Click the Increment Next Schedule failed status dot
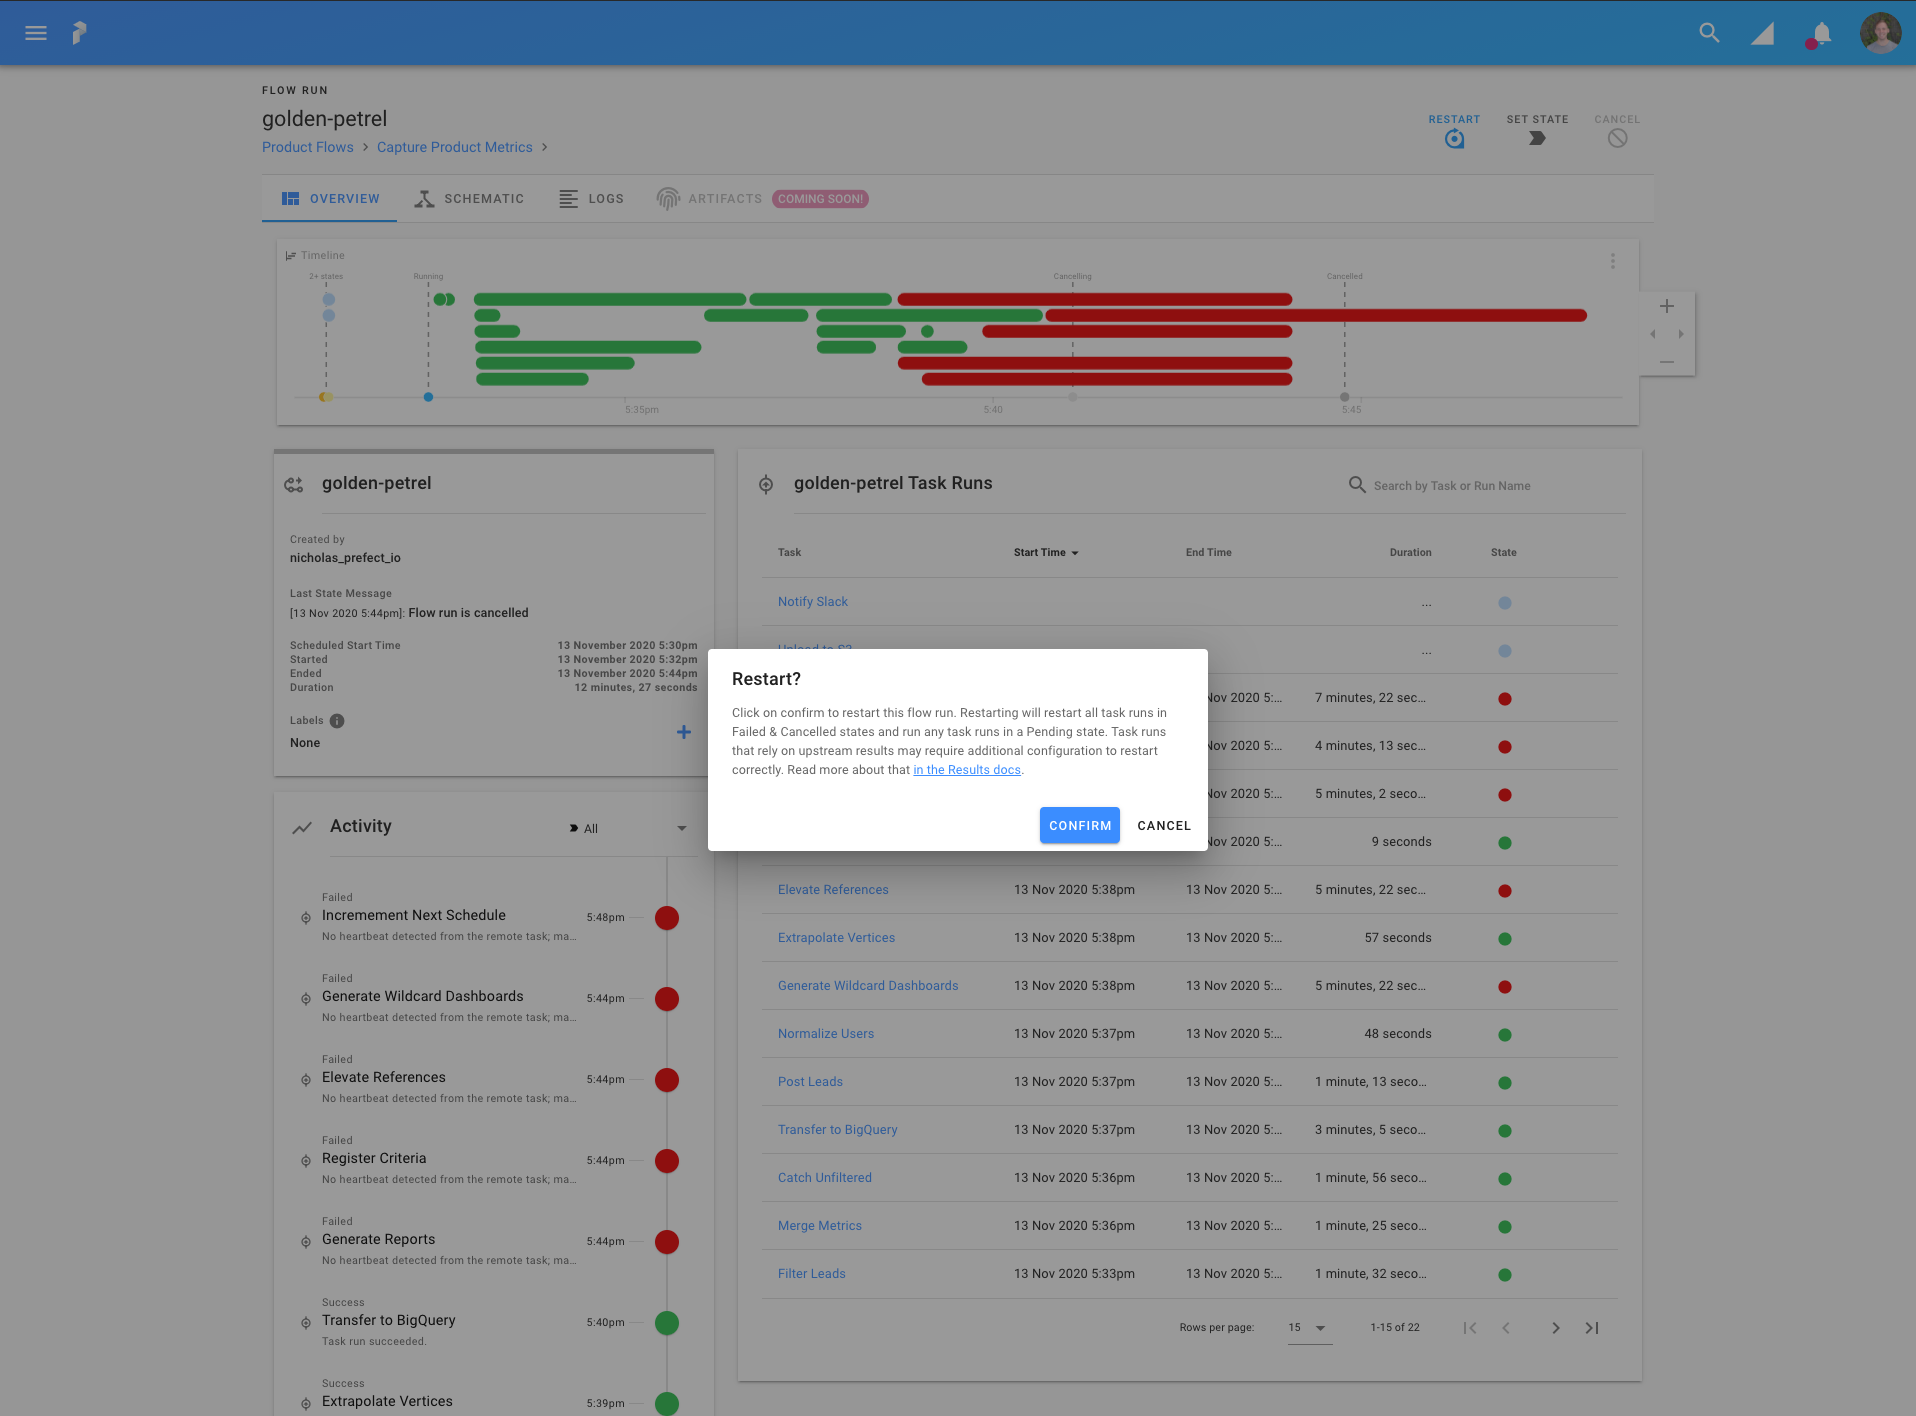Image resolution: width=1916 pixels, height=1416 pixels. point(667,918)
